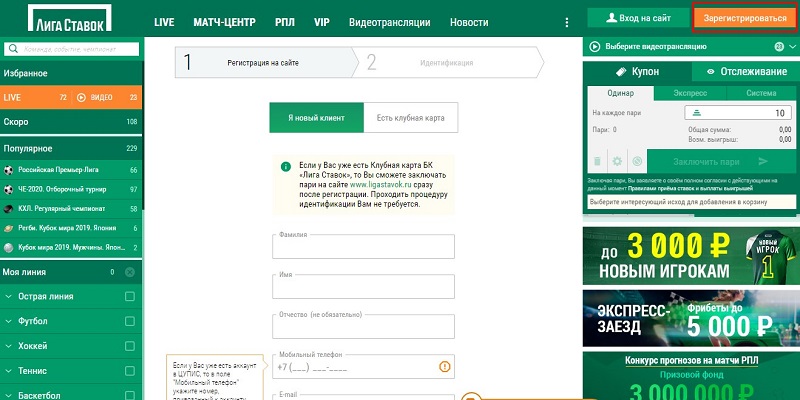Open МАТЧ-ЦЕНТР in top navigation
The width and height of the screenshot is (800, 400).
point(226,21)
